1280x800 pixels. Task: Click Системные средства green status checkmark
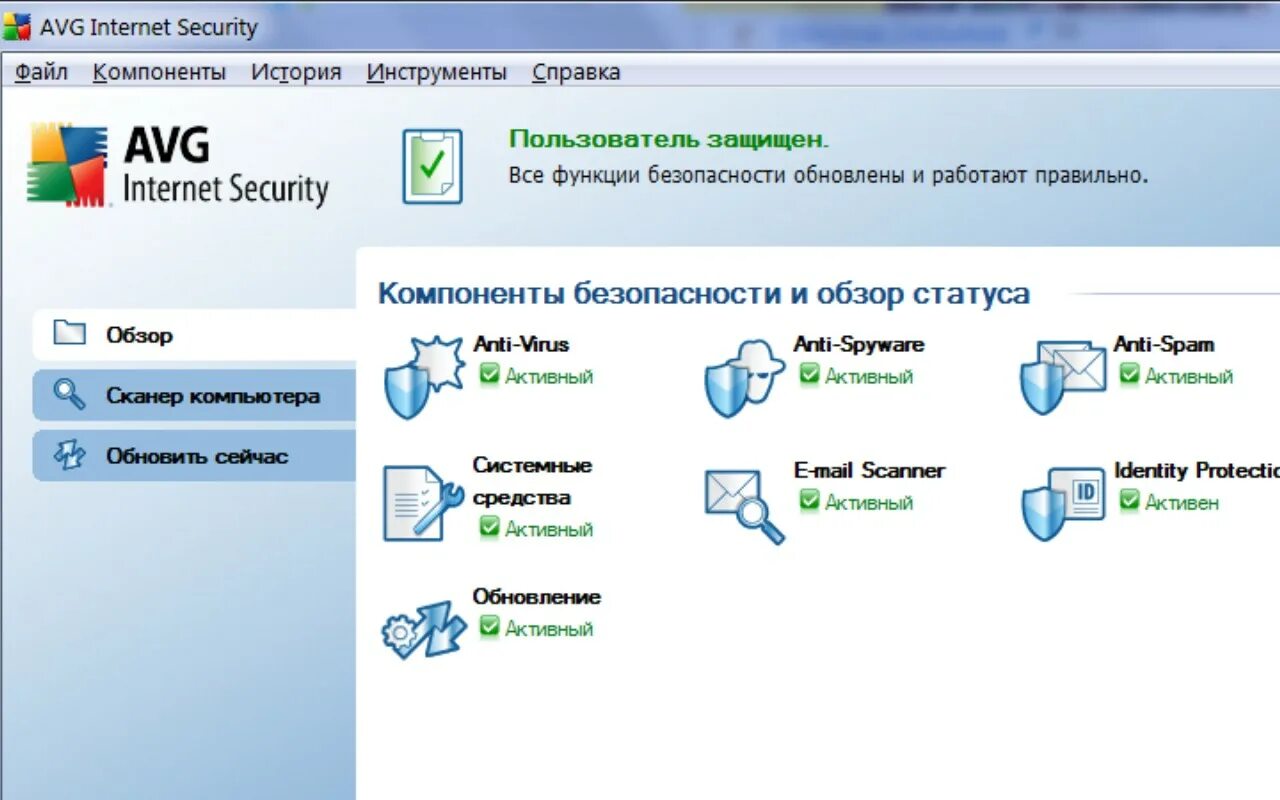coord(489,527)
